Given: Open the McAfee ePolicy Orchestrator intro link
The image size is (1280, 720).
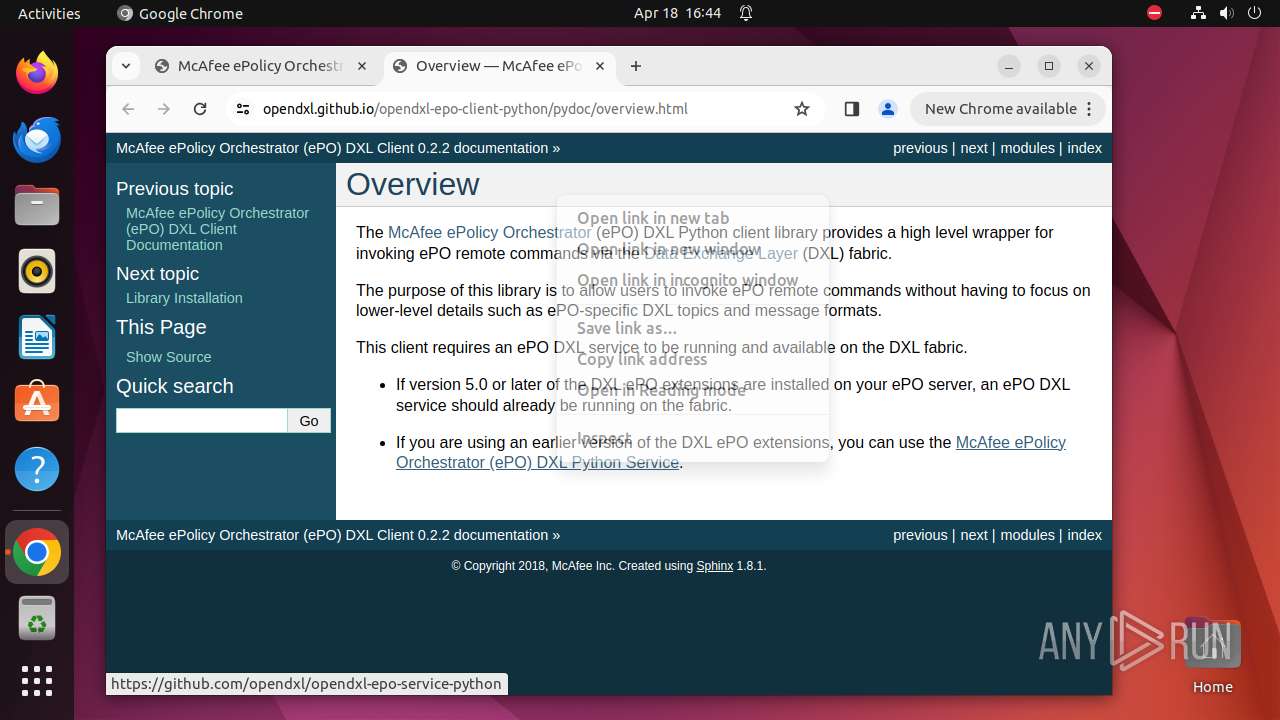Looking at the screenshot, I should (489, 232).
